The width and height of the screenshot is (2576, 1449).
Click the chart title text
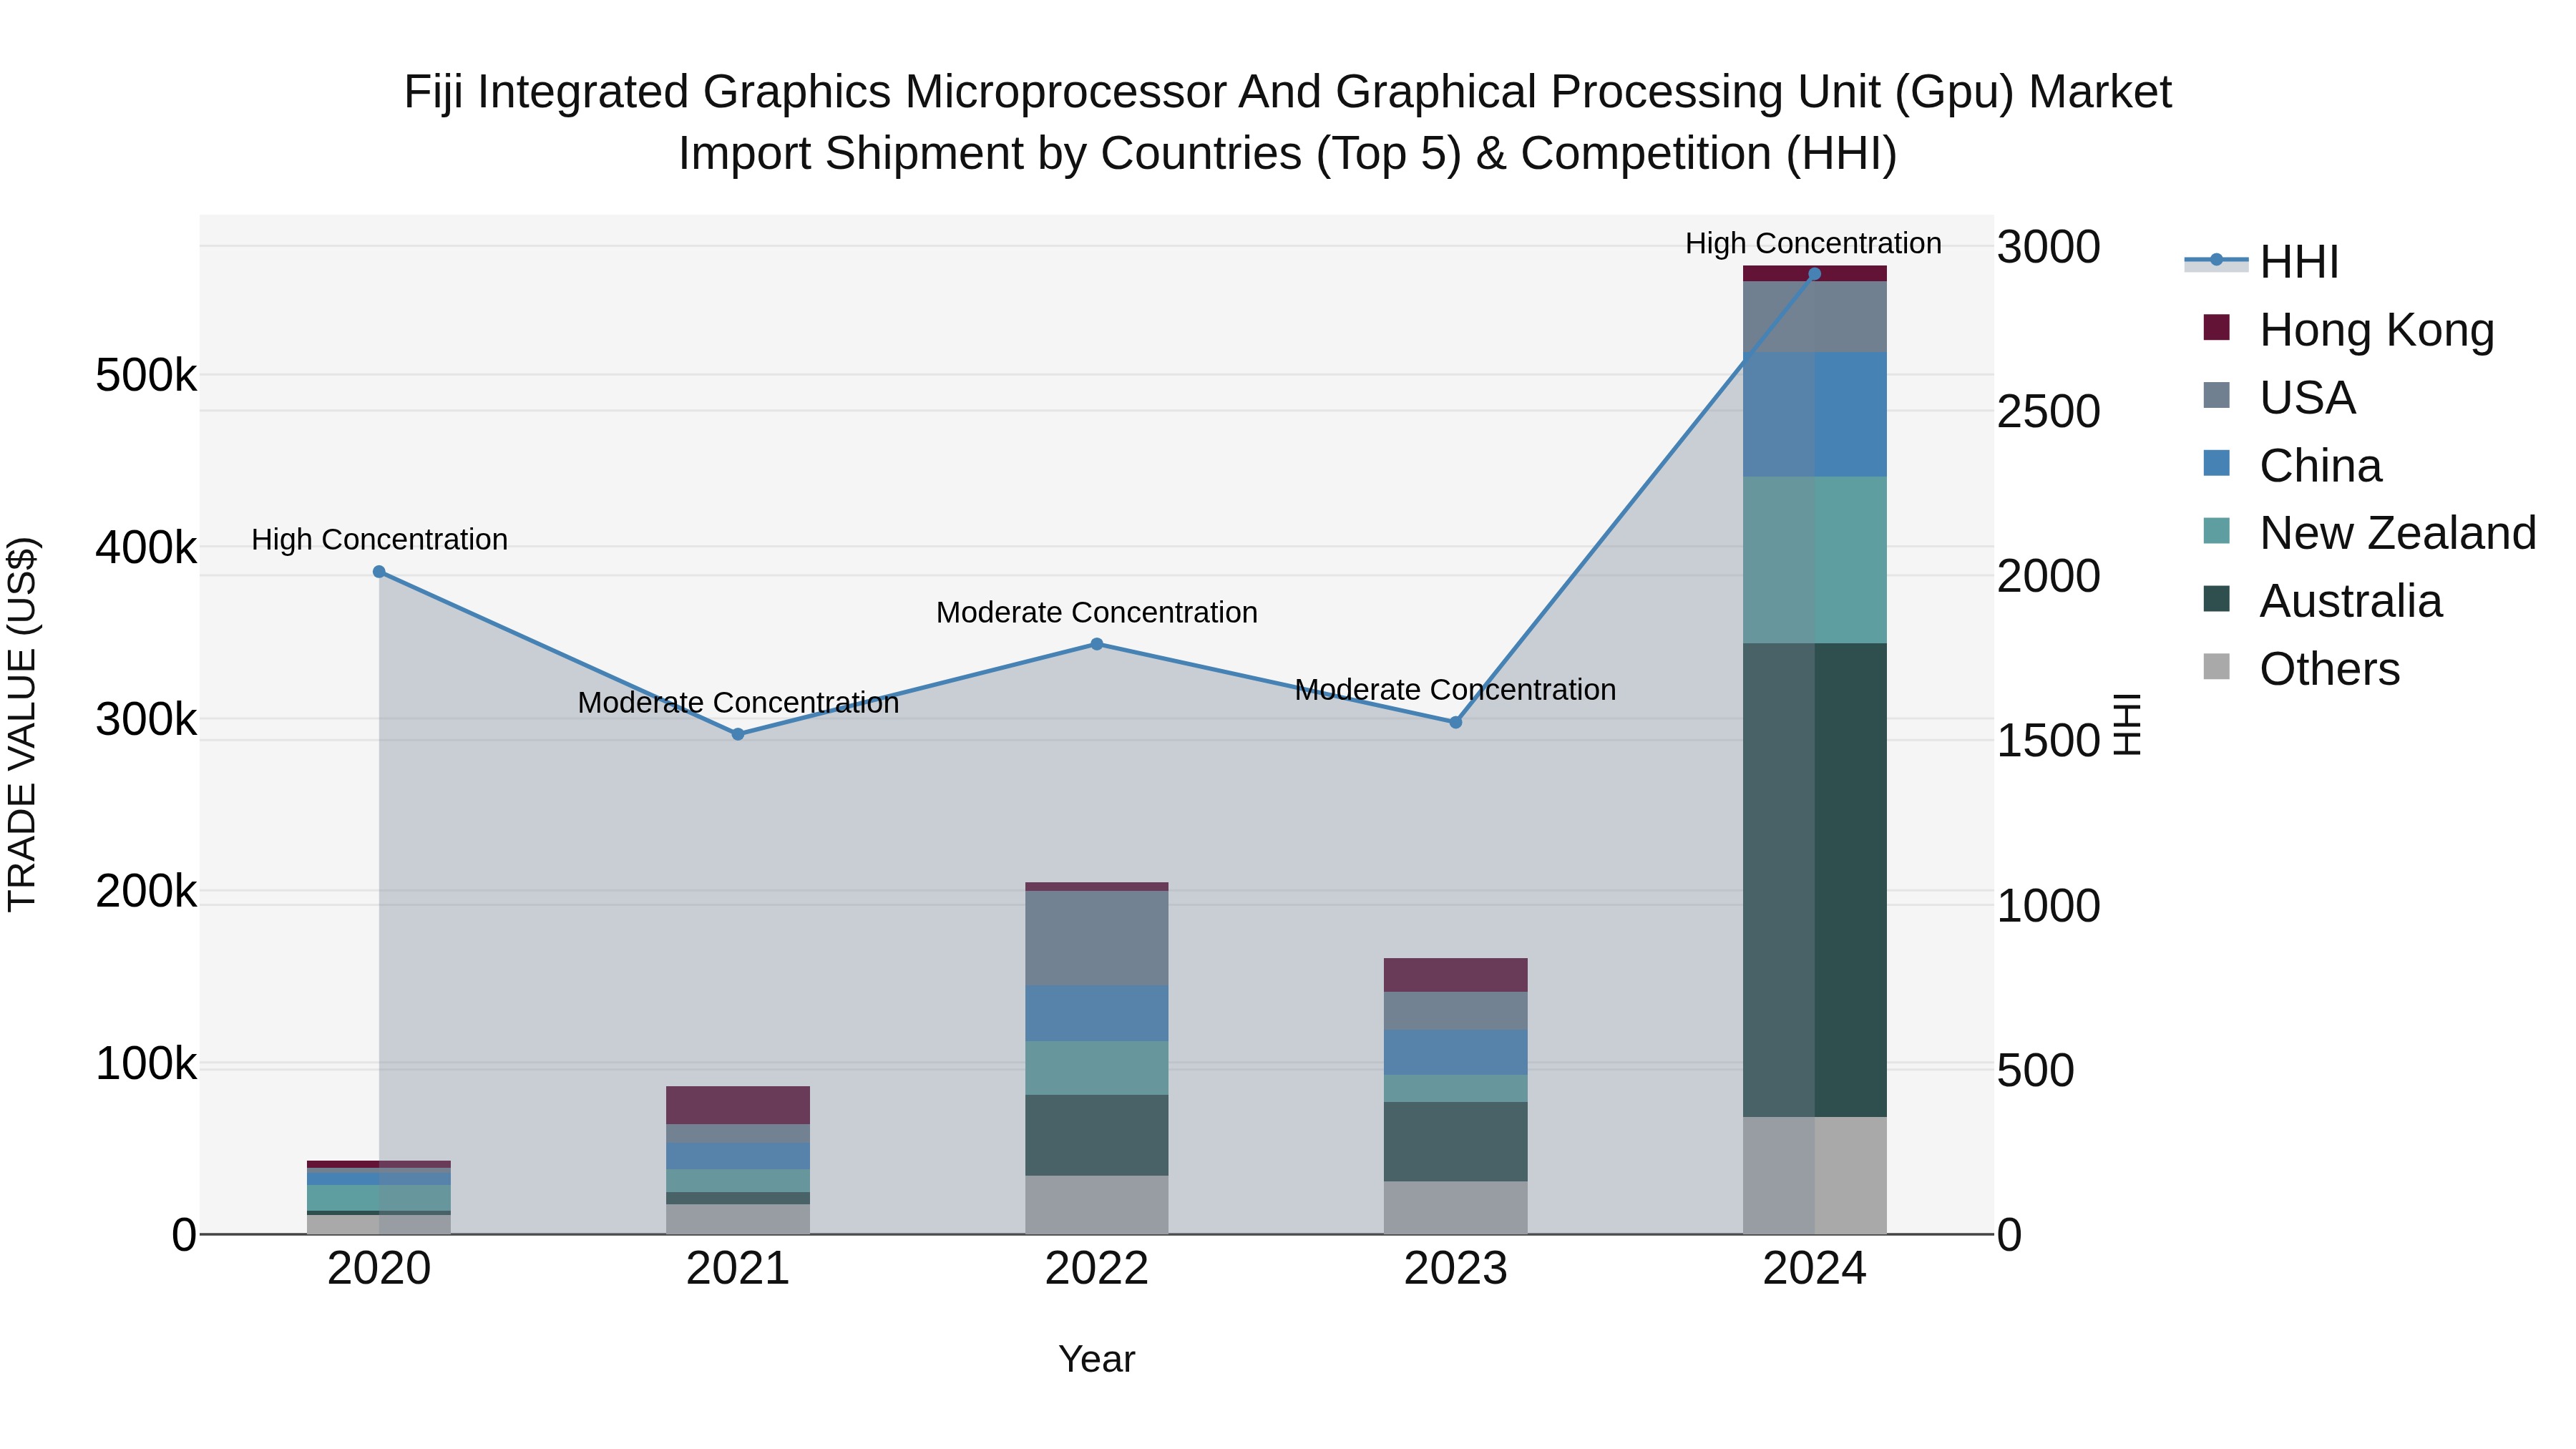[1288, 123]
